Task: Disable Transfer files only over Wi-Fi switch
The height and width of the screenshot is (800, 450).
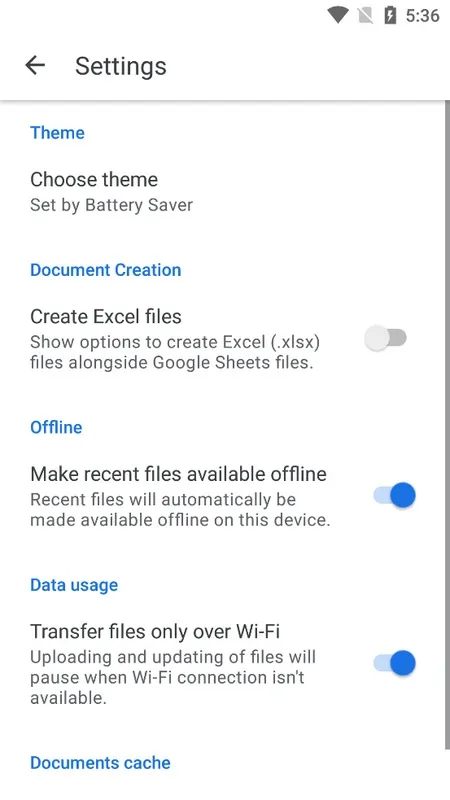Action: click(394, 663)
